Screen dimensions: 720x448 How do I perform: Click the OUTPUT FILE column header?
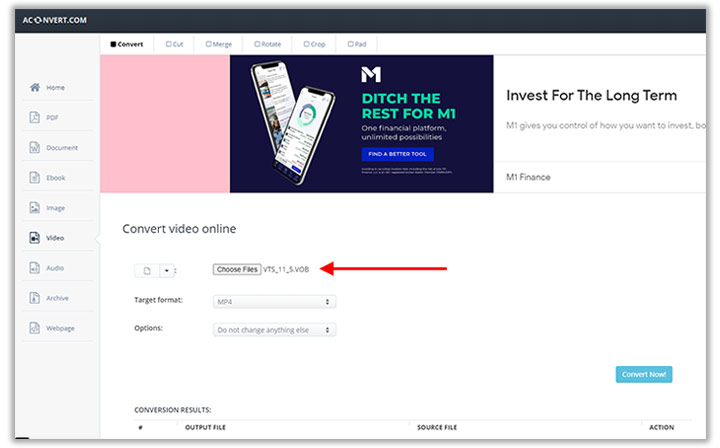pos(205,427)
